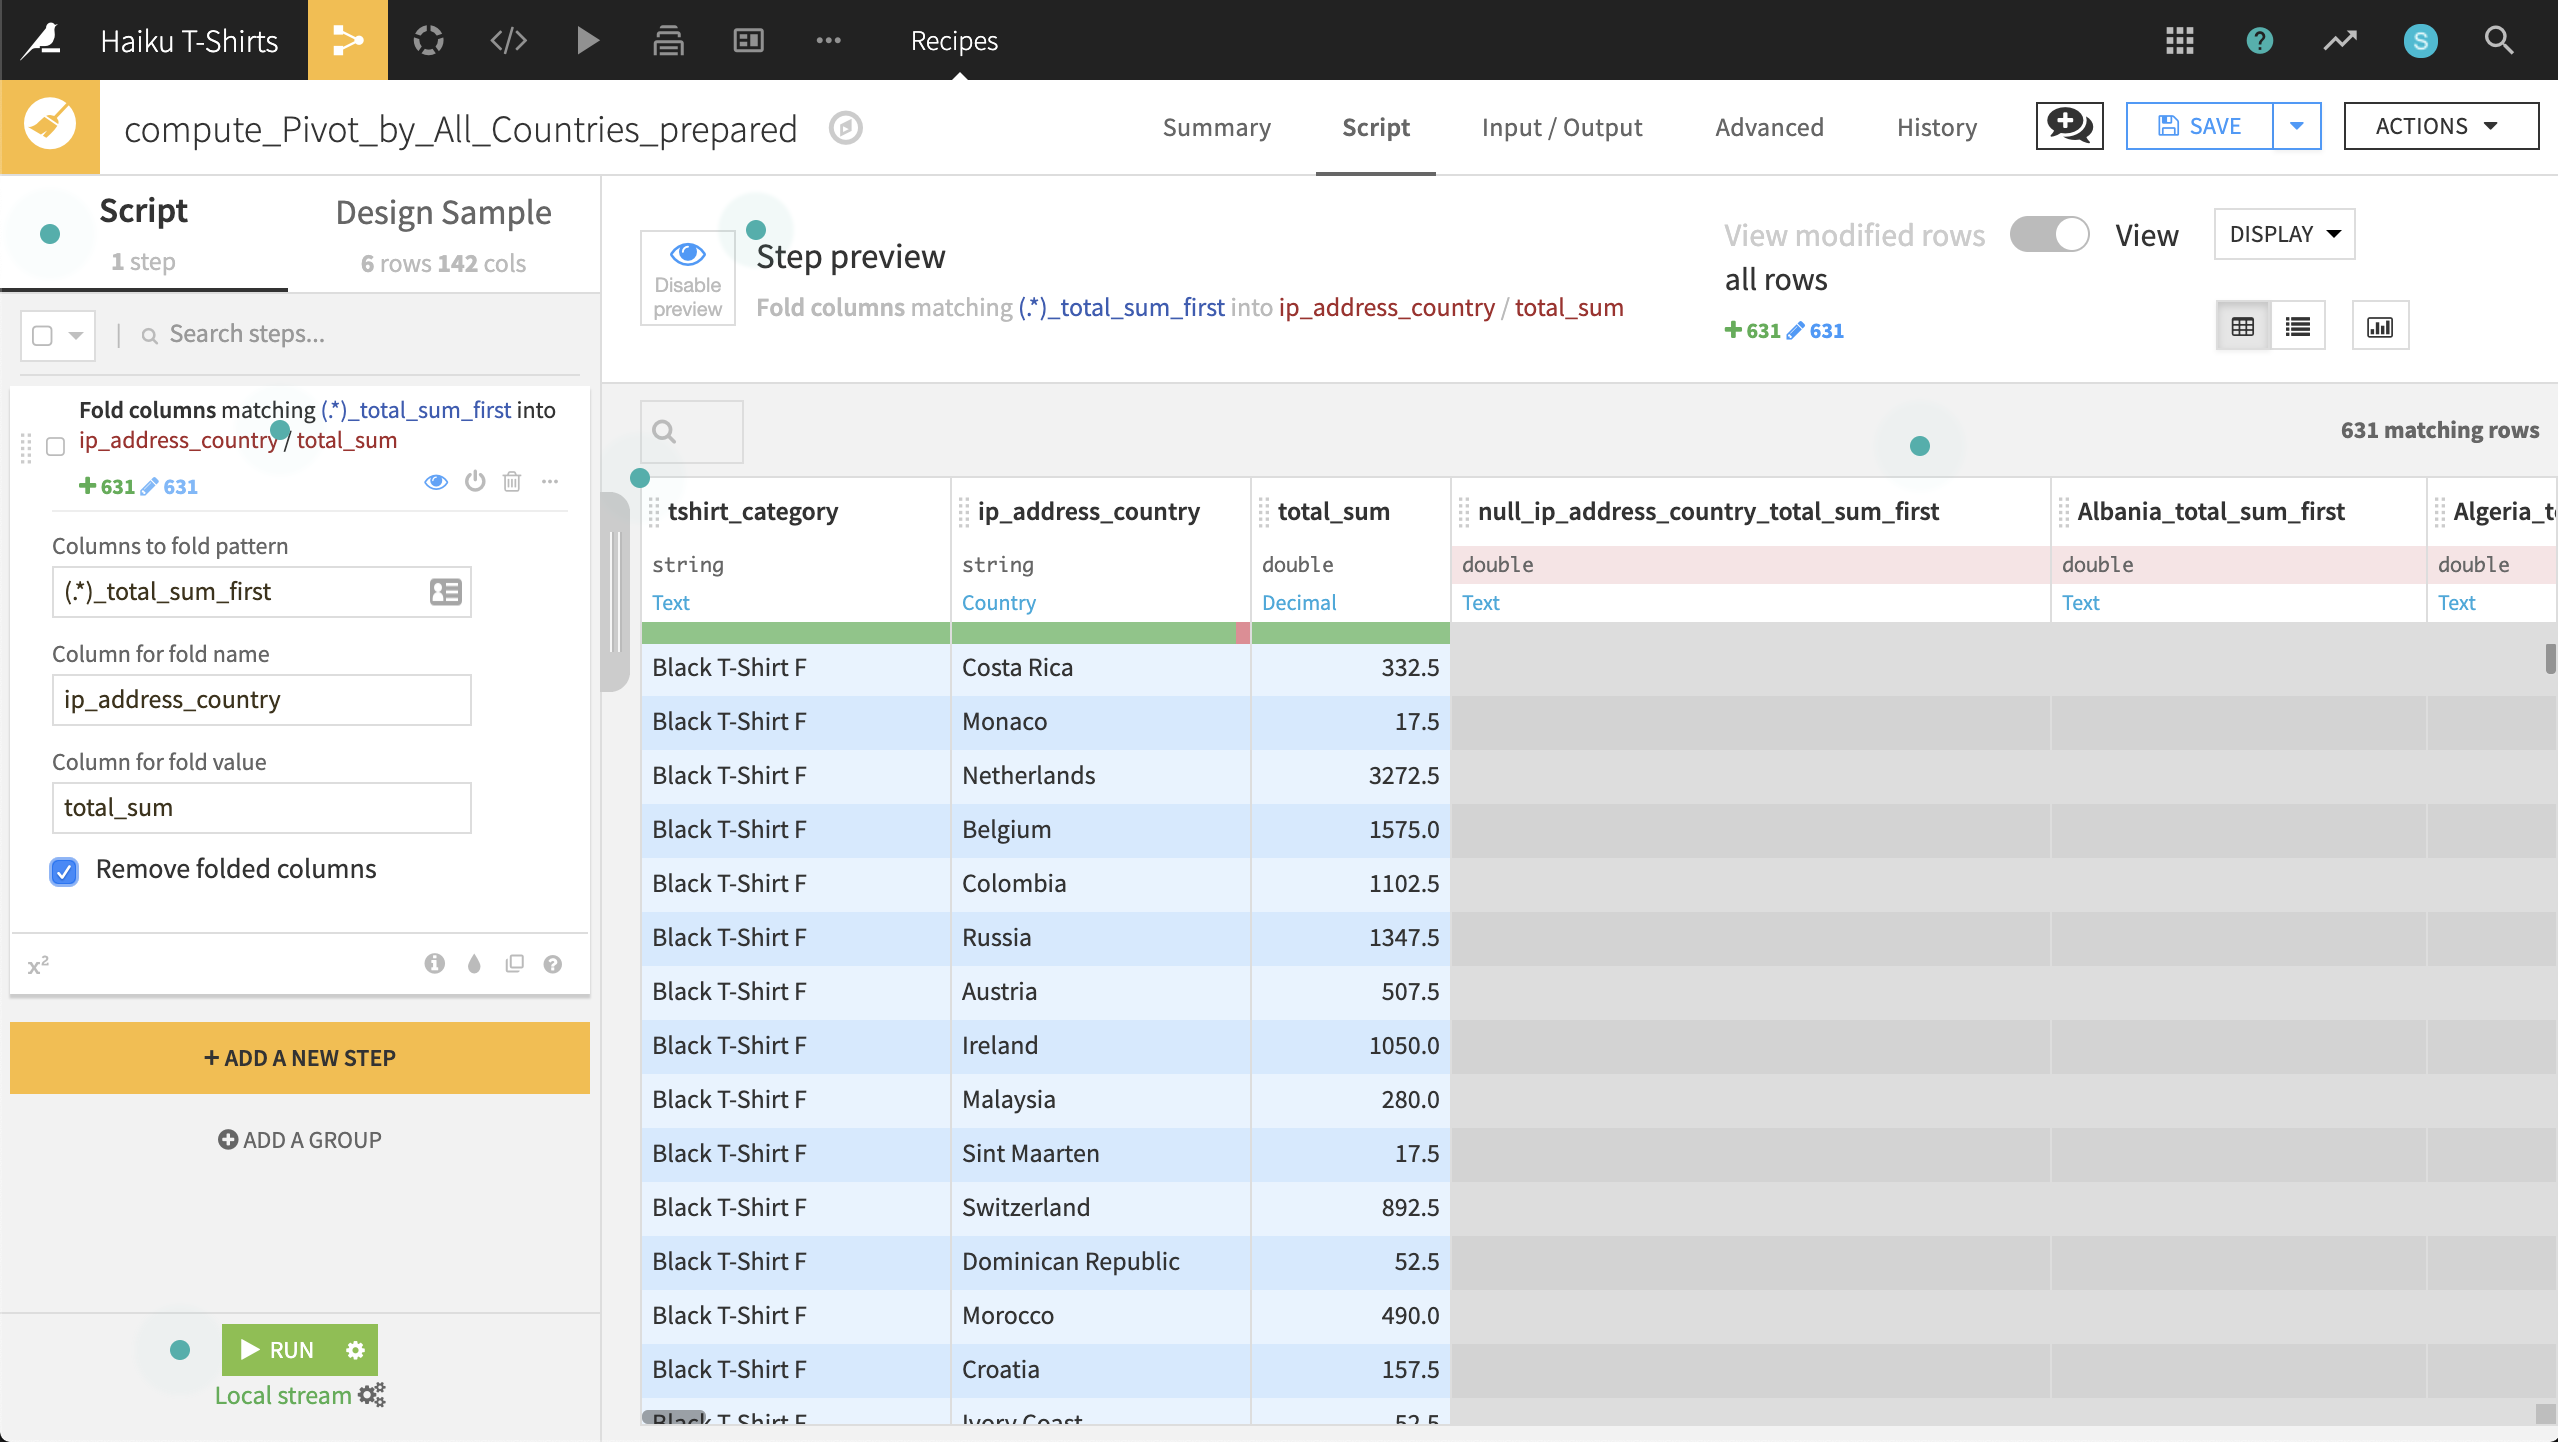Click the Column for fold name field

pyautogui.click(x=262, y=700)
